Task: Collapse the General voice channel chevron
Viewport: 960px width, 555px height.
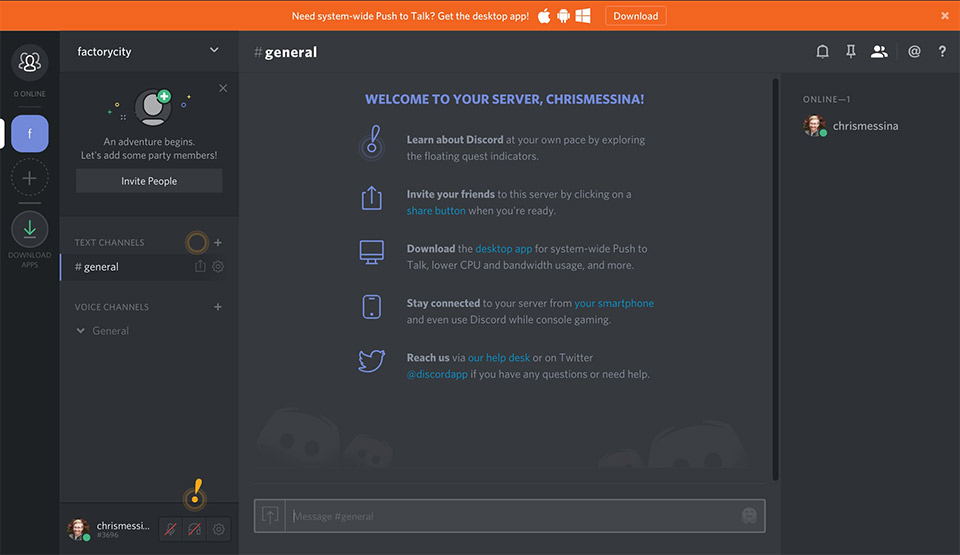Action: [80, 331]
